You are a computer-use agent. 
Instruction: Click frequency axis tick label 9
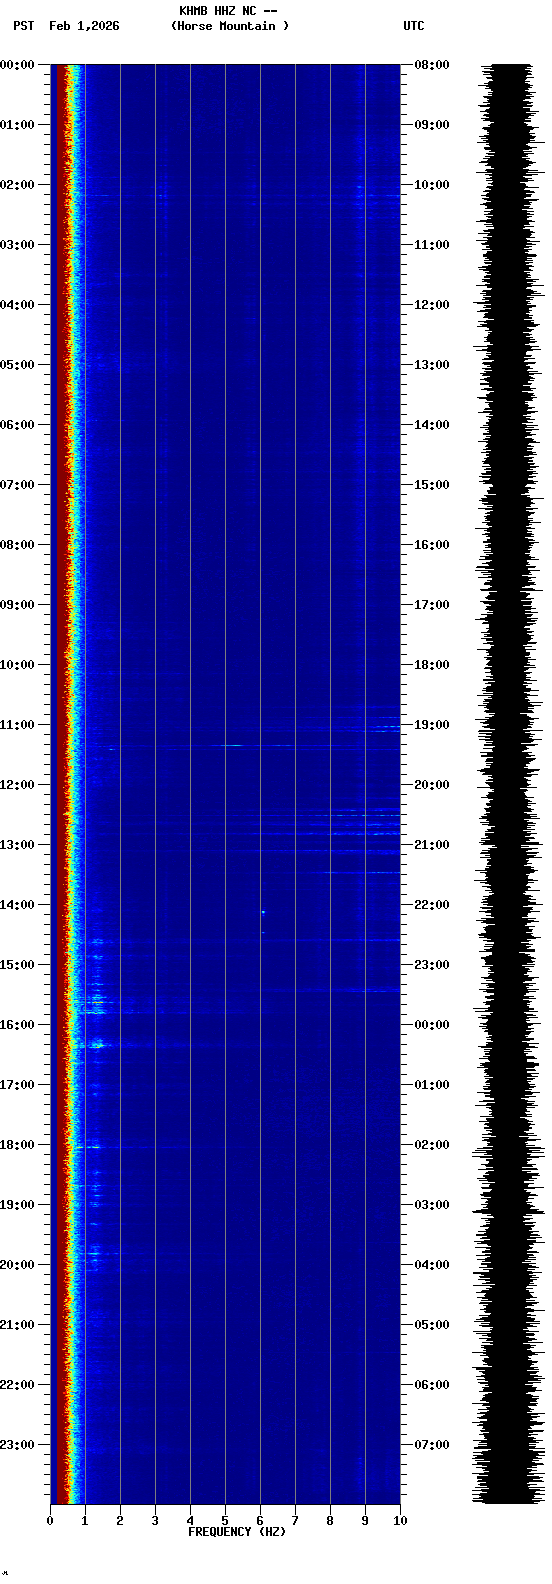[x=365, y=1521]
